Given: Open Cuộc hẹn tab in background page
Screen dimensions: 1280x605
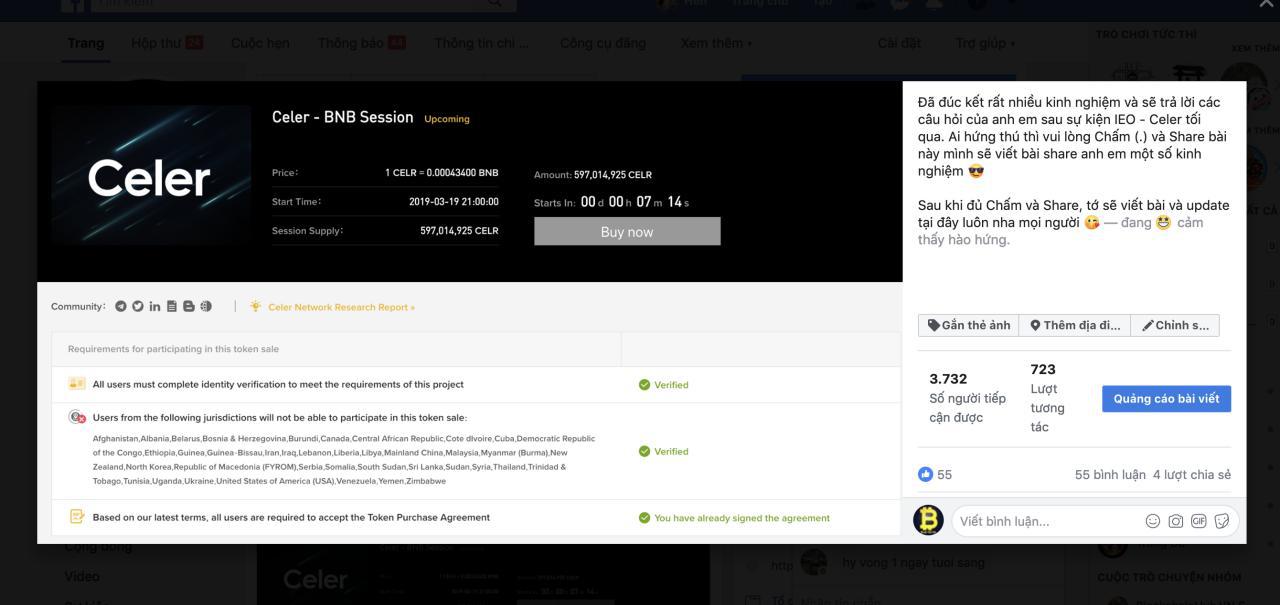Looking at the screenshot, I should 260,43.
